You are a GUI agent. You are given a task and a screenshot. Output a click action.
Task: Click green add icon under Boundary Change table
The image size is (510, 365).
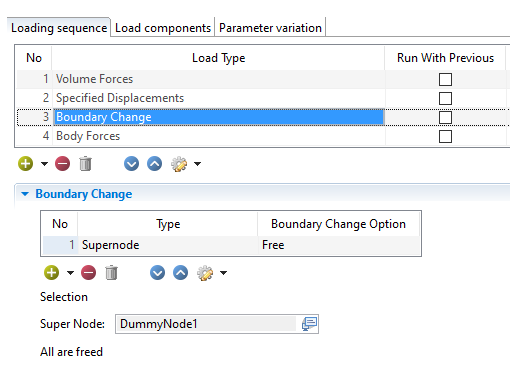click(51, 273)
